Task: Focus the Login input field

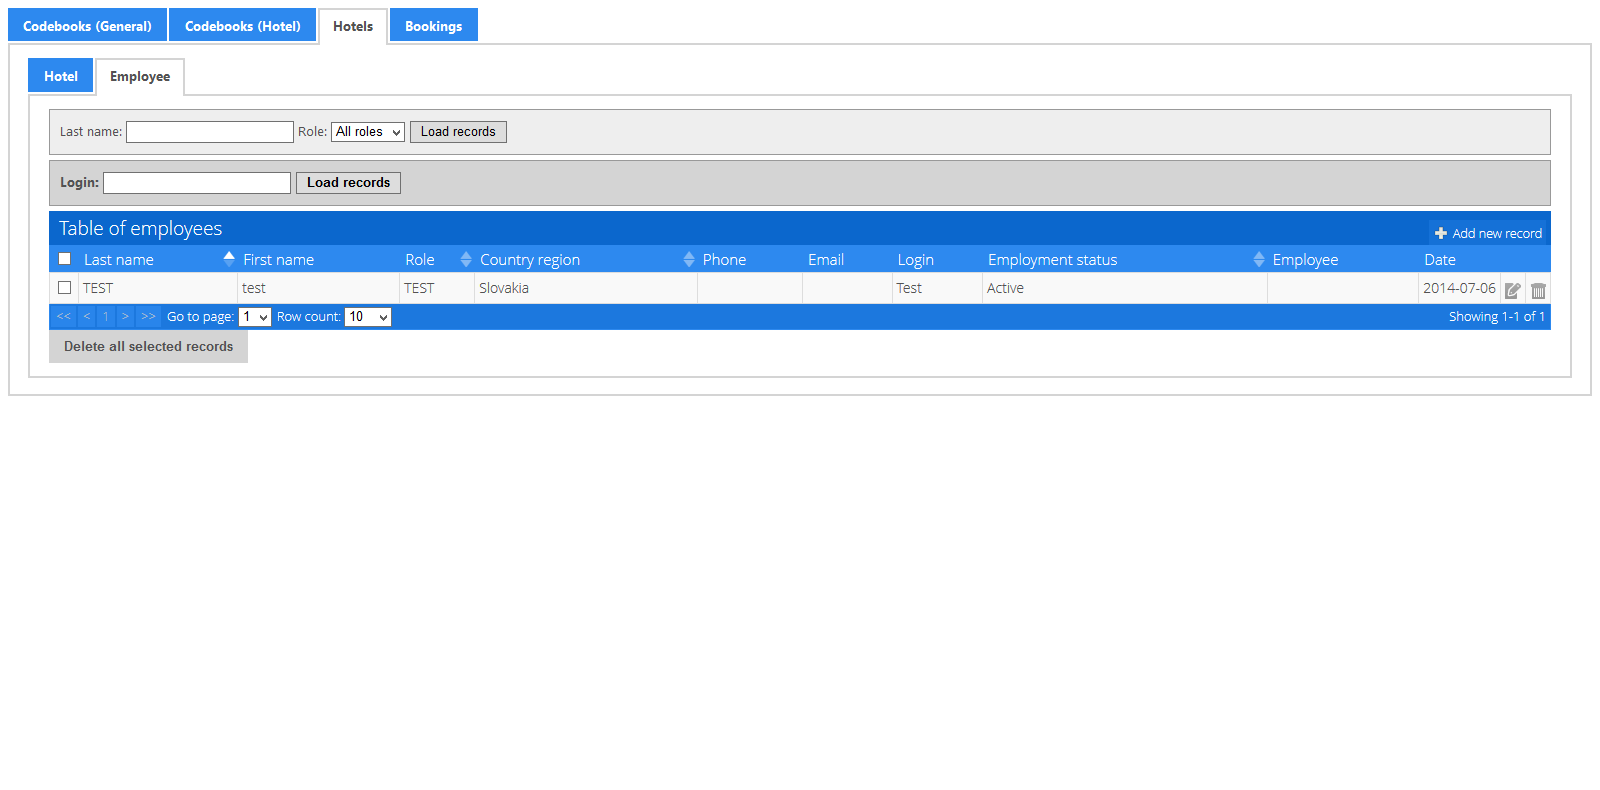Action: pyautogui.click(x=197, y=183)
